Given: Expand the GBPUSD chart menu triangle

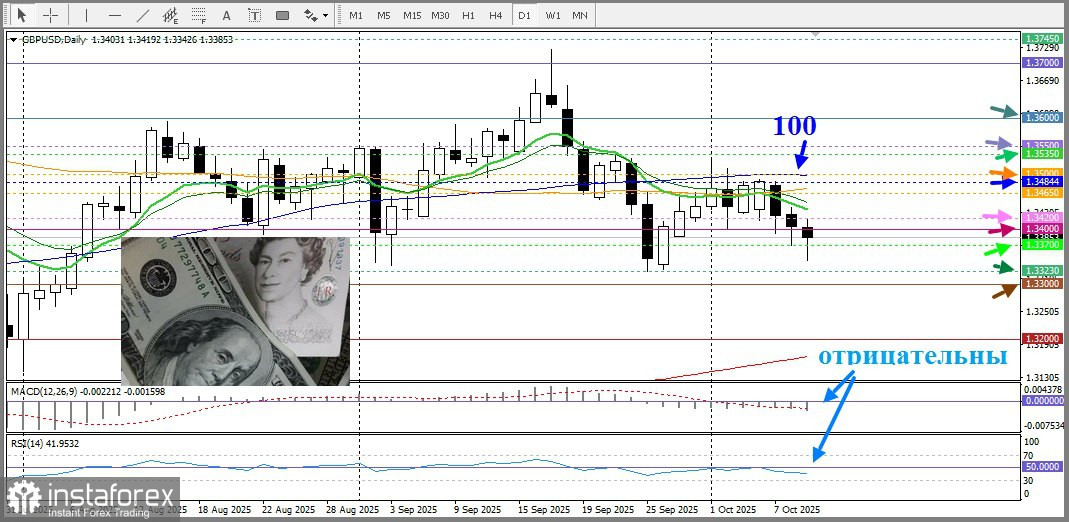Looking at the screenshot, I should 14,40.
